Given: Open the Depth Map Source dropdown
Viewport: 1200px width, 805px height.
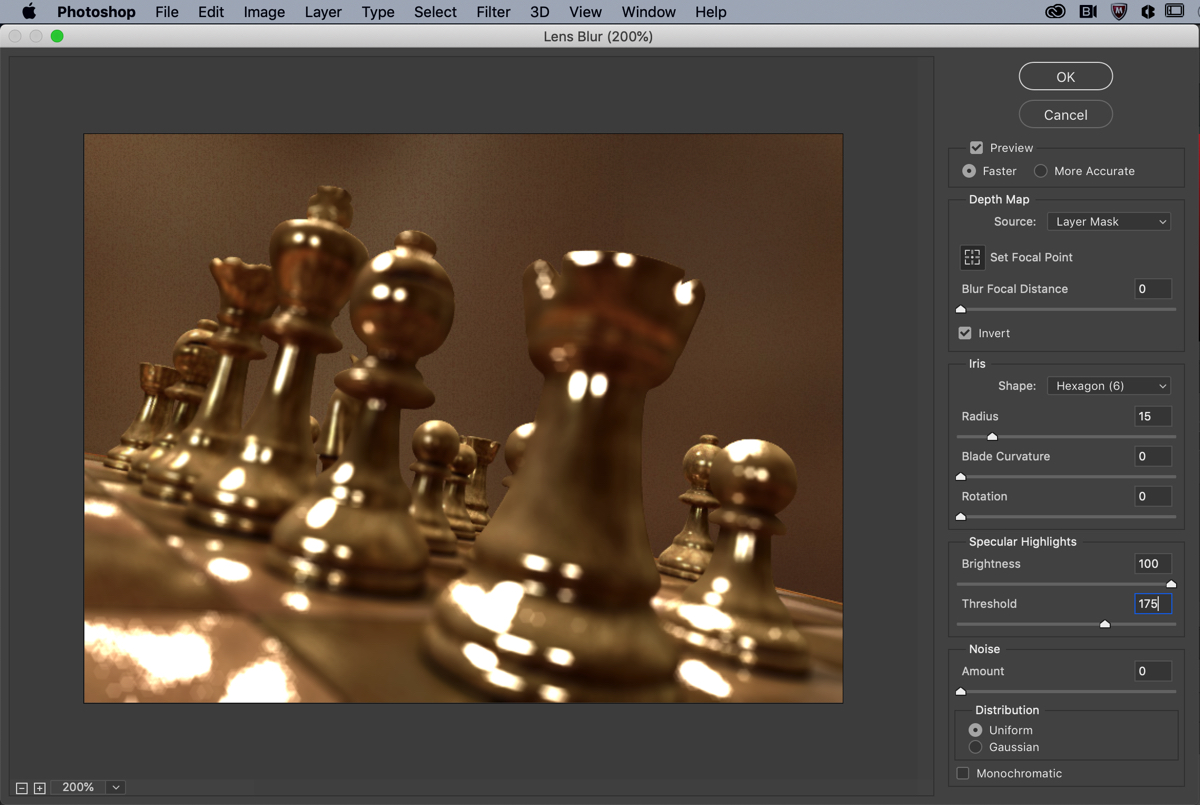Looking at the screenshot, I should click(x=1109, y=222).
